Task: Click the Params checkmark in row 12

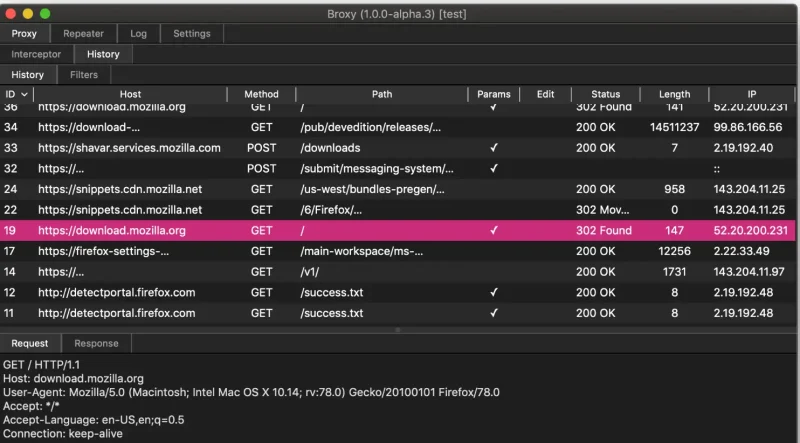Action: pos(493,292)
